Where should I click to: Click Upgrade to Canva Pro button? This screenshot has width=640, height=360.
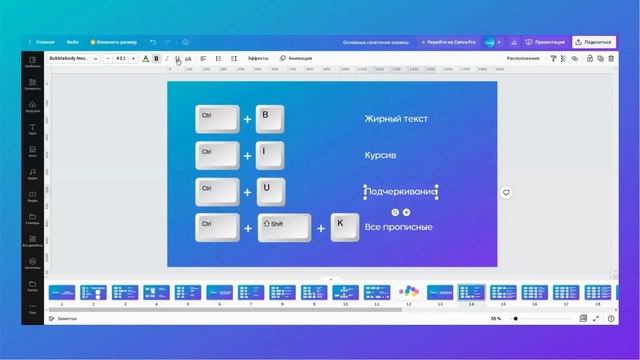448,42
